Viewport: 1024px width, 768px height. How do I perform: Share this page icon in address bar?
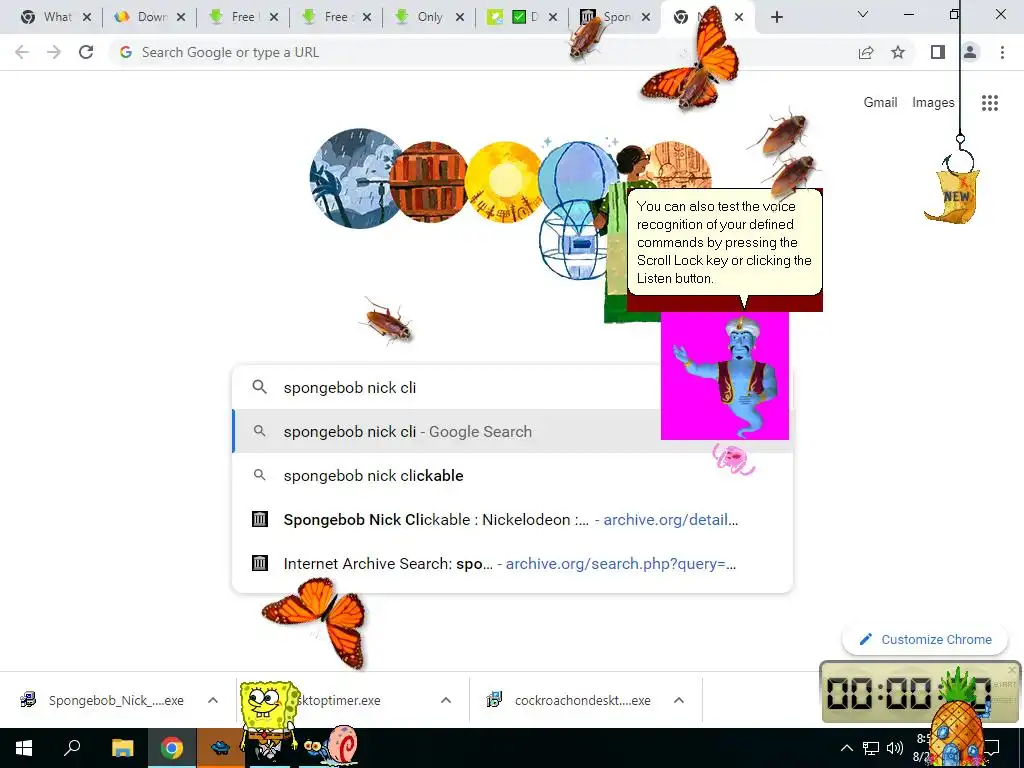866,52
